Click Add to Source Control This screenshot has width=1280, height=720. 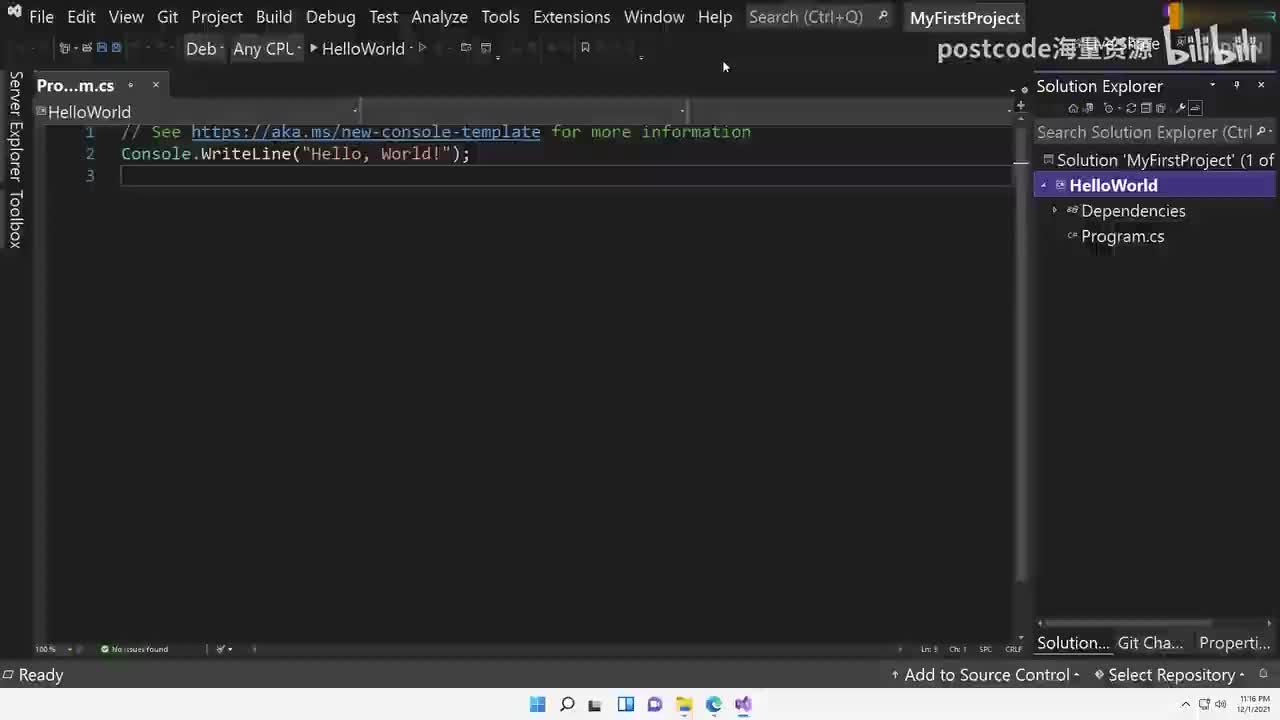[986, 675]
